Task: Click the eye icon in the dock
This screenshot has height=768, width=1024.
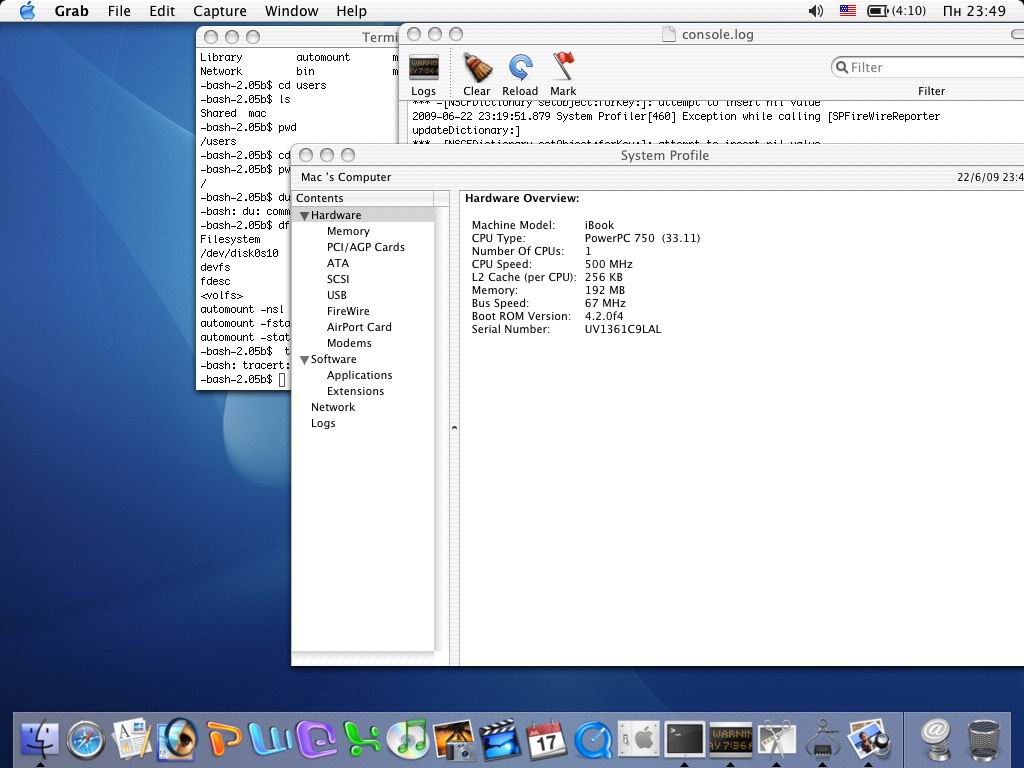Action: tap(178, 739)
